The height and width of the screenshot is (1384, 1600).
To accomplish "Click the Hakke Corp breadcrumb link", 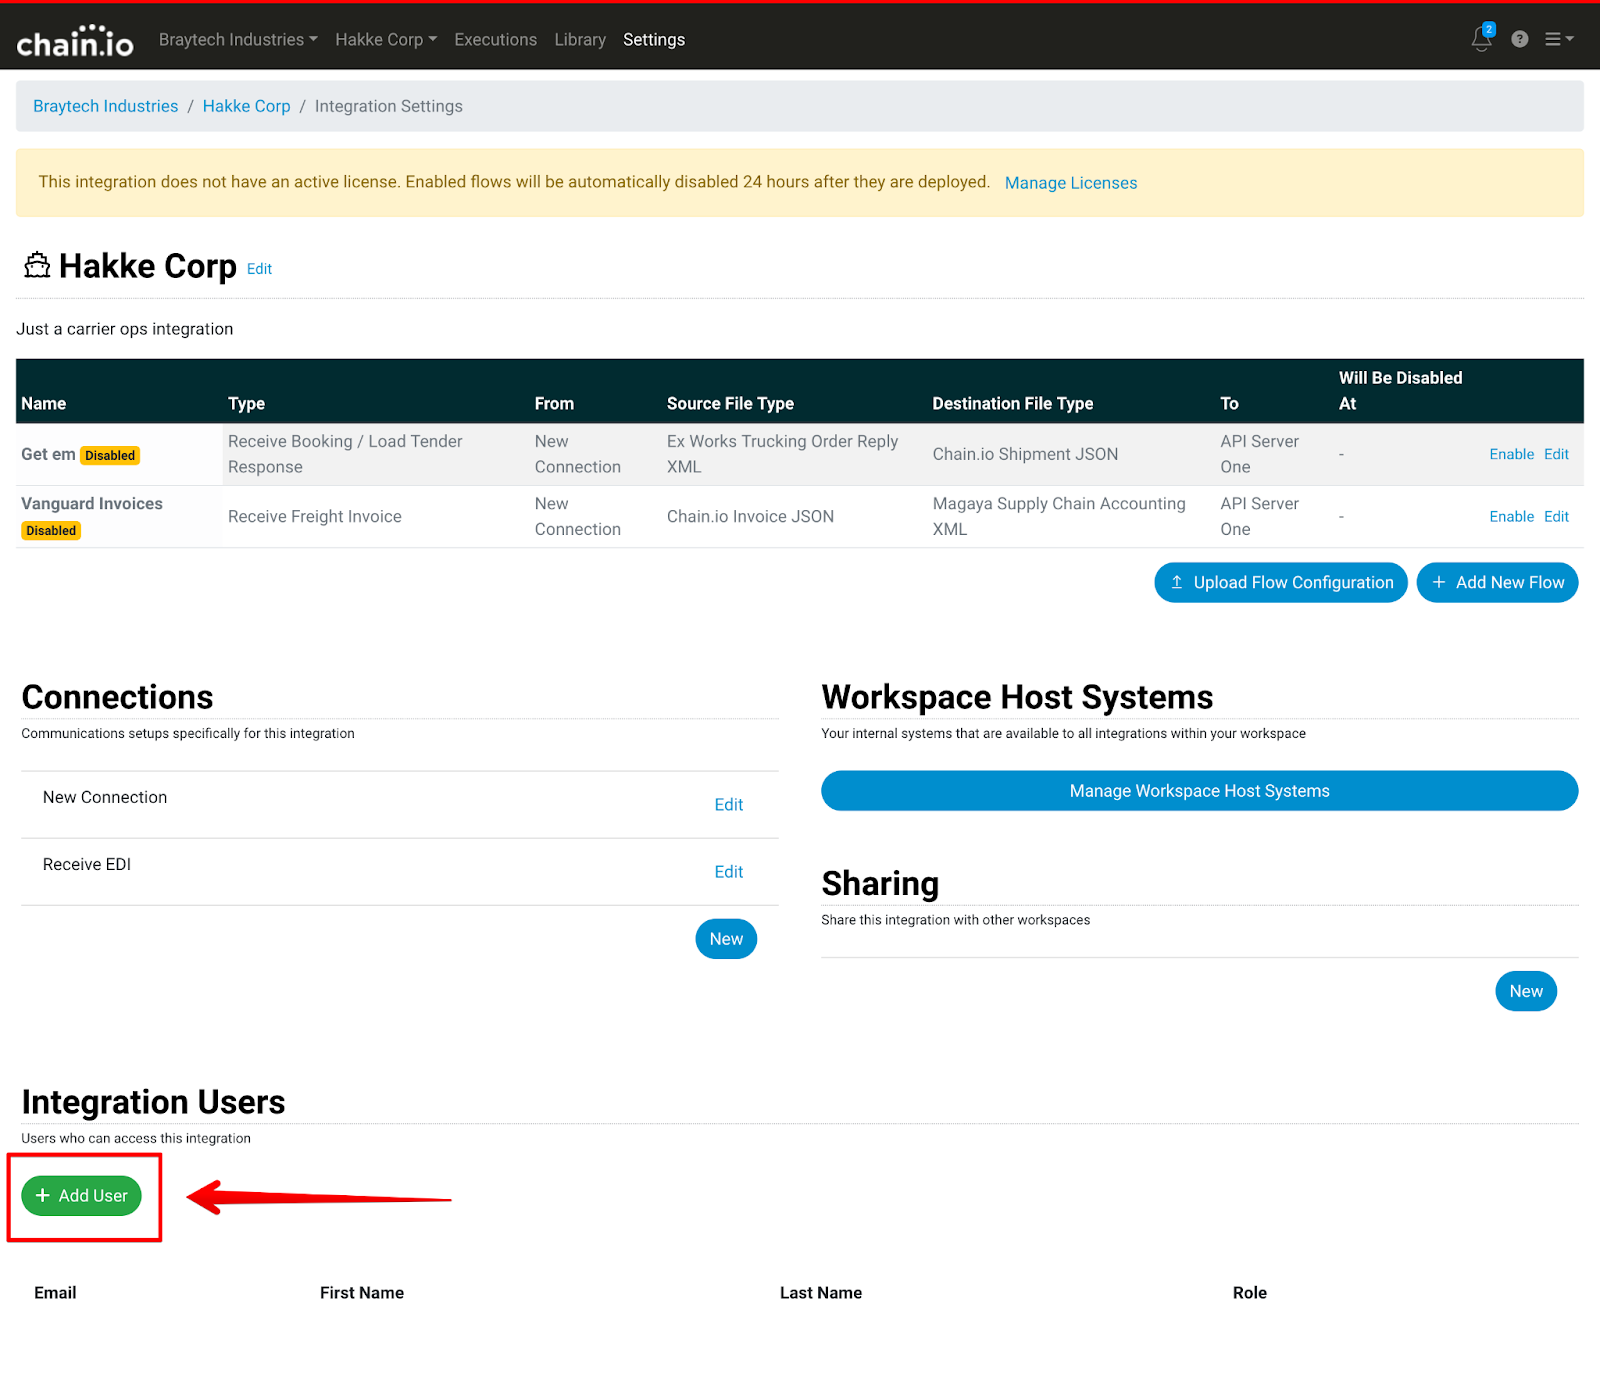I will click(246, 106).
